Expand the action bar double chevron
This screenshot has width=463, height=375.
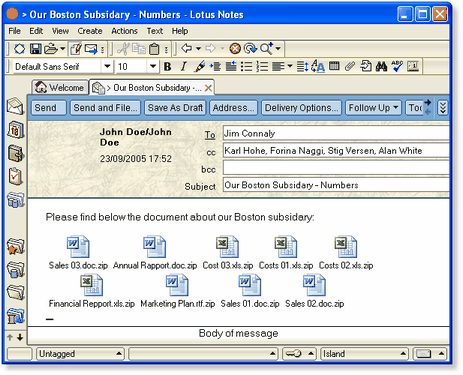click(442, 108)
